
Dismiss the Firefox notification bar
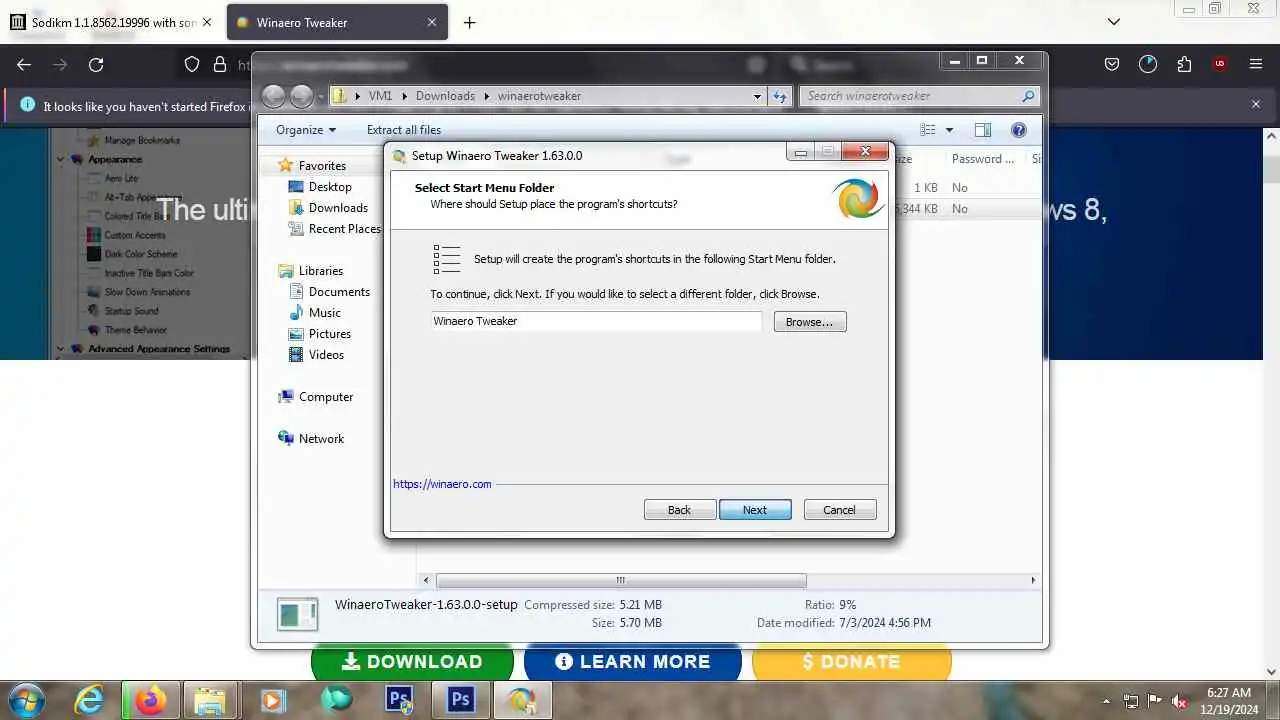(1256, 104)
